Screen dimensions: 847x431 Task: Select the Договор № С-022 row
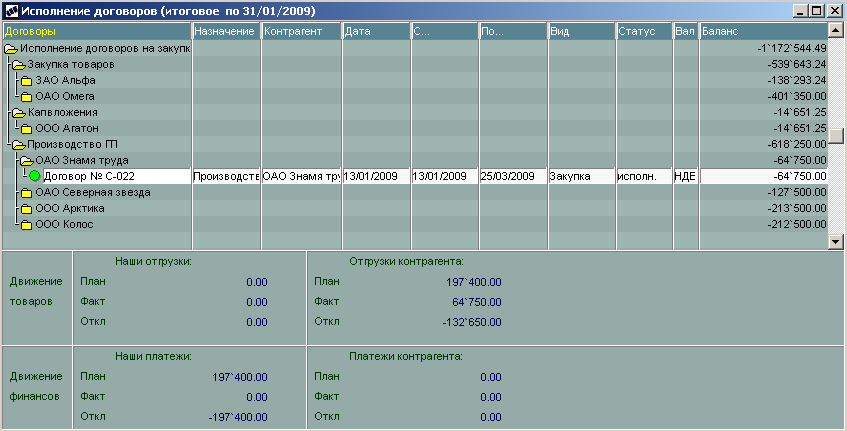(414, 176)
